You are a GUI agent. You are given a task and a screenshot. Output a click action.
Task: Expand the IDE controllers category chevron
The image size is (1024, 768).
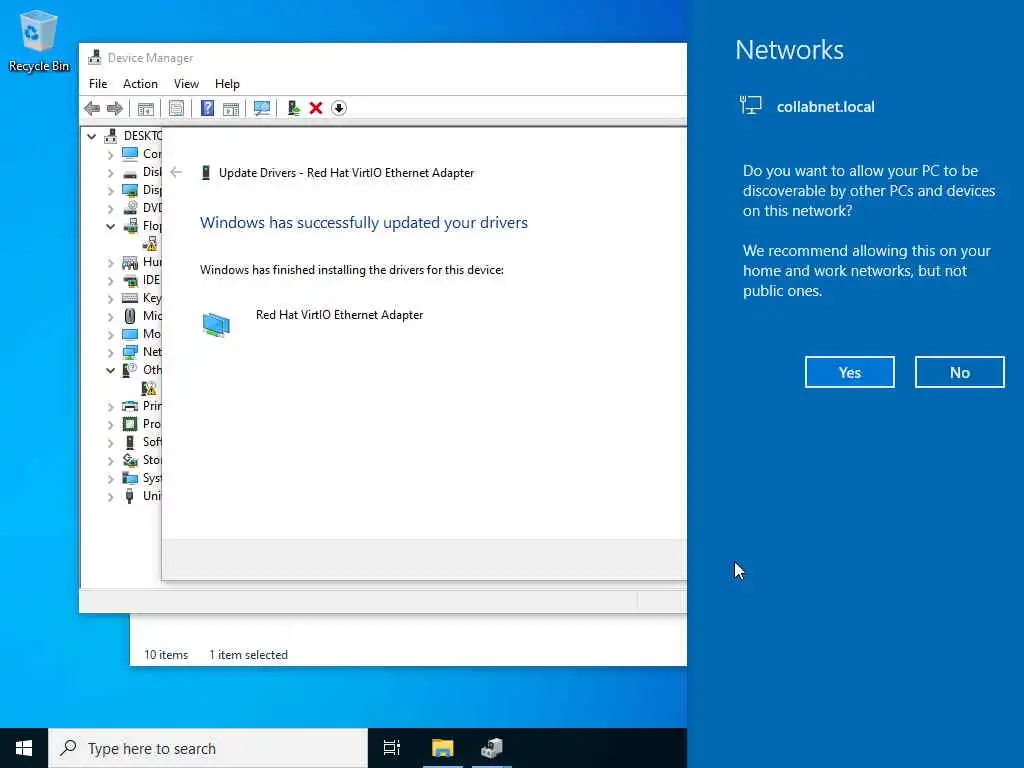pos(110,281)
